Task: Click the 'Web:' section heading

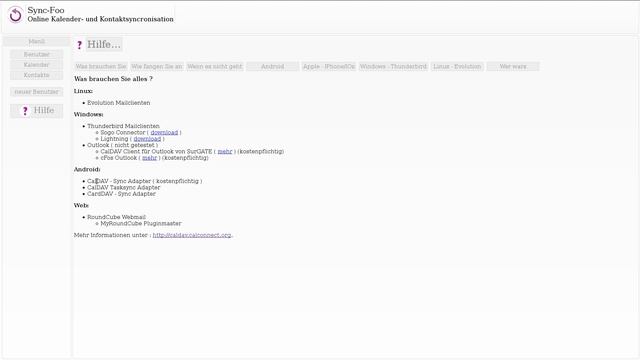Action: (x=81, y=205)
